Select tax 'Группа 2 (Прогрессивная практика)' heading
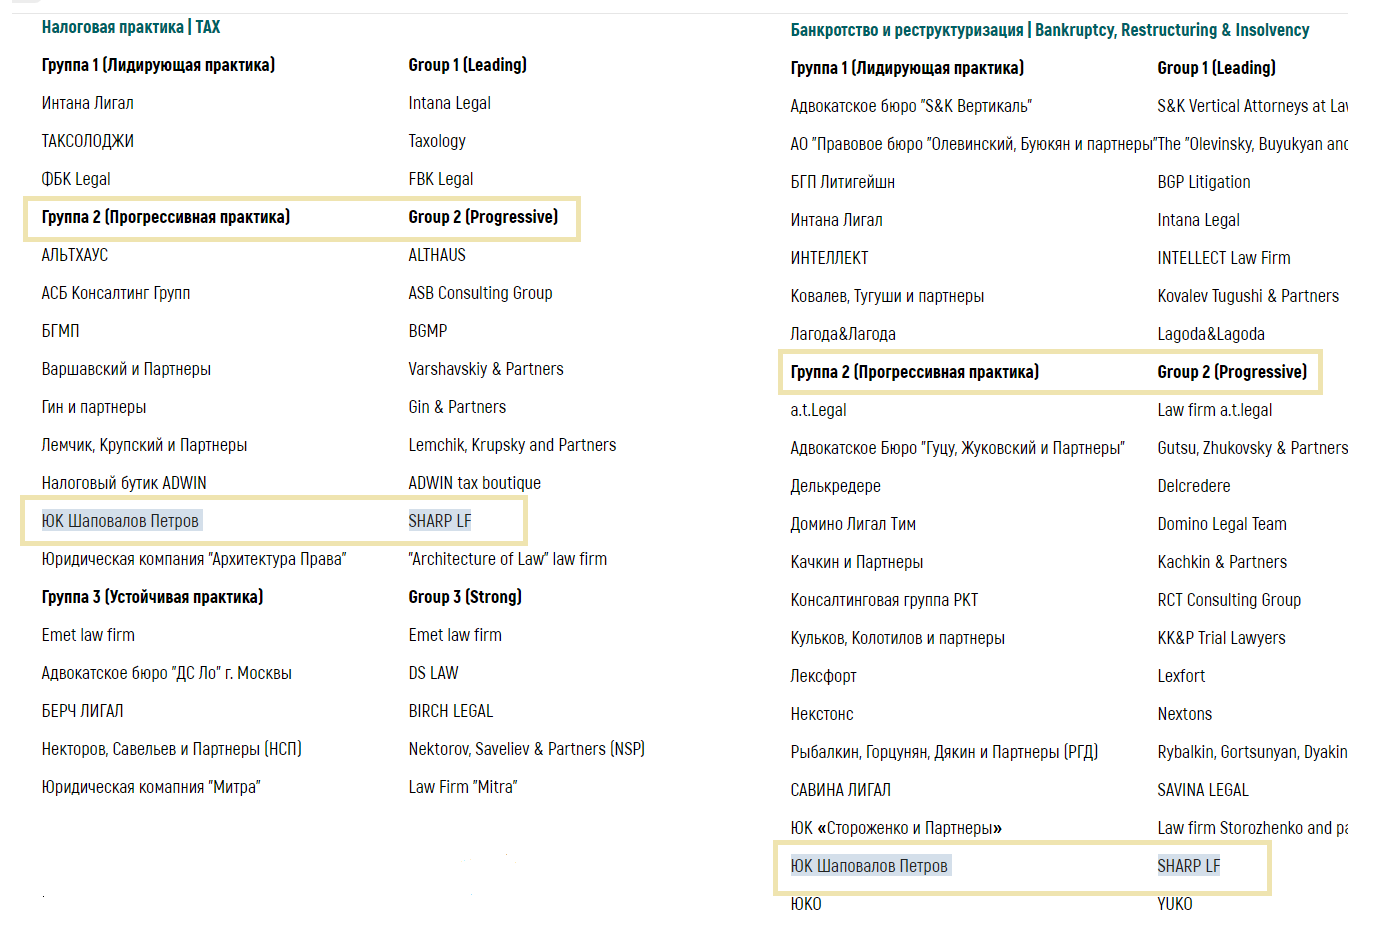1376x948 pixels. point(166,217)
